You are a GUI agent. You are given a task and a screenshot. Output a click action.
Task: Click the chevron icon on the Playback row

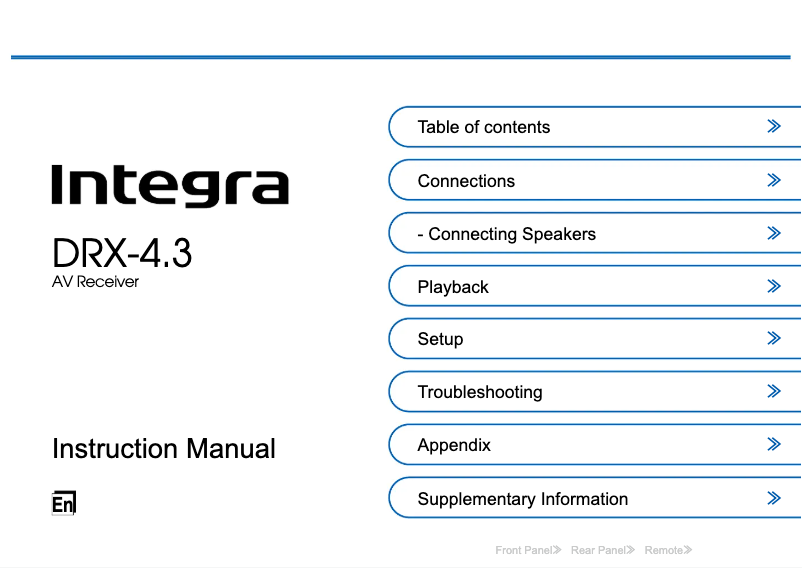coord(773,287)
